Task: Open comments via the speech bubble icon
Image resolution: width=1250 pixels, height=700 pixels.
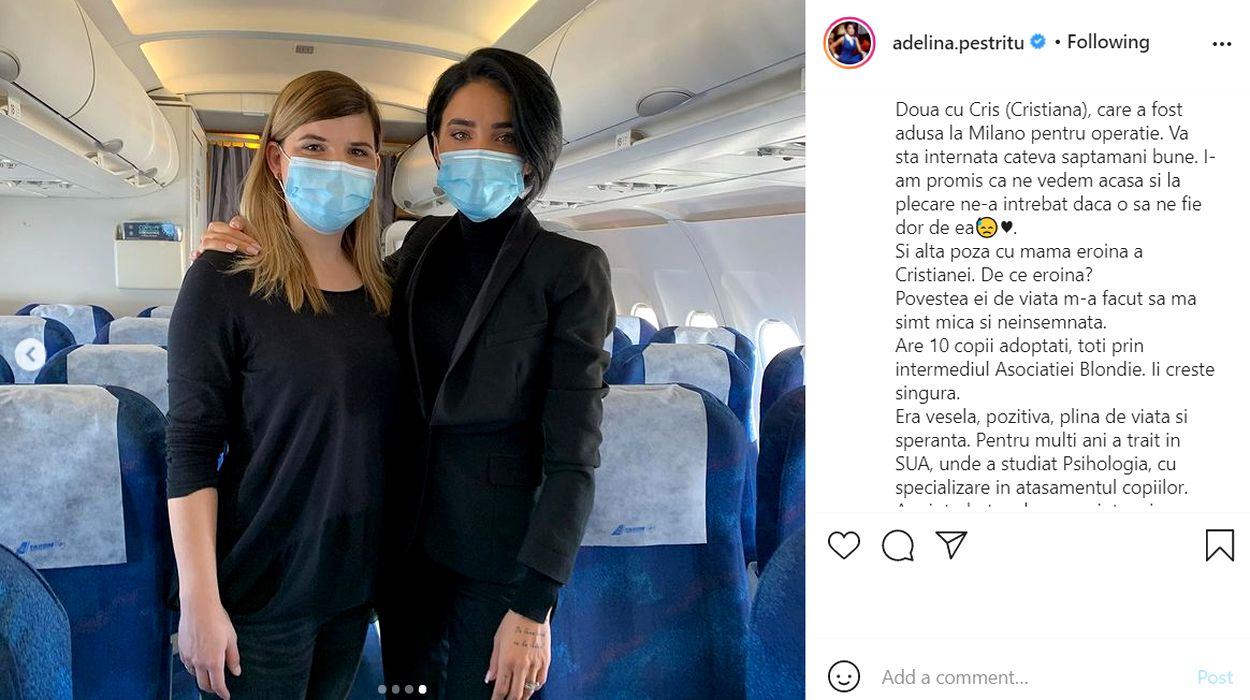Action: (x=898, y=545)
